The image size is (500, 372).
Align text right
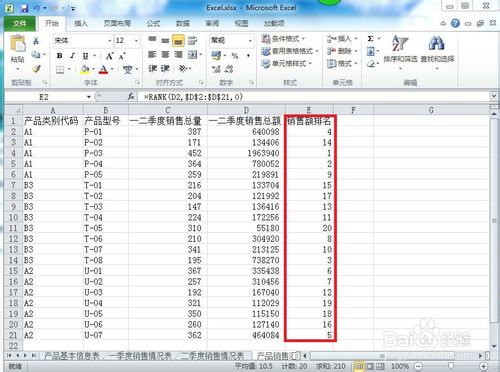178,54
